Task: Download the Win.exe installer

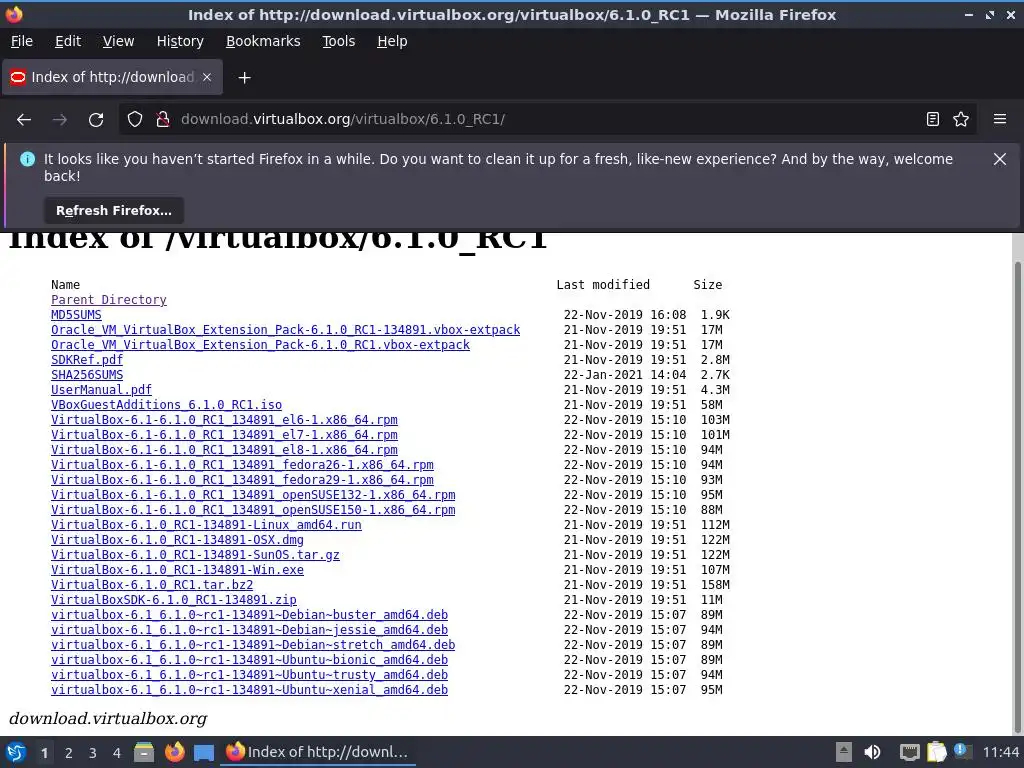Action: pyautogui.click(x=177, y=570)
